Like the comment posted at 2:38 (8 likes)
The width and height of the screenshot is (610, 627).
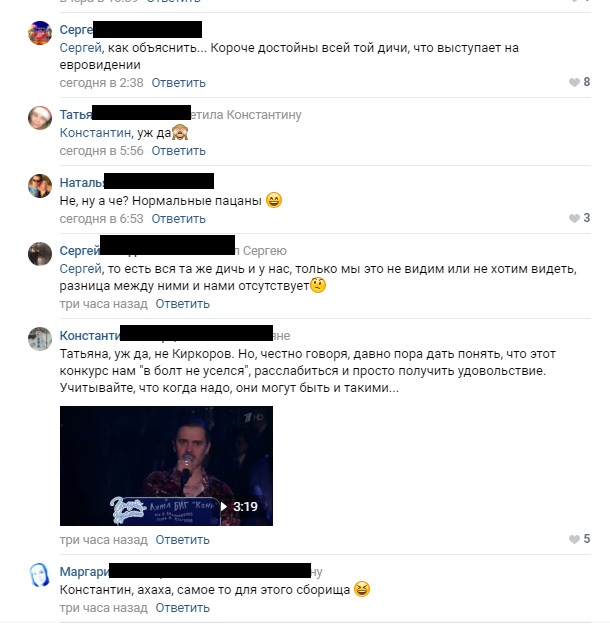[x=579, y=82]
